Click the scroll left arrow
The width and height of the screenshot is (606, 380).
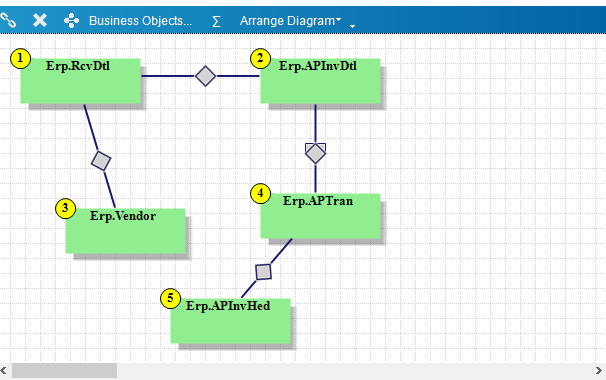coord(3,371)
